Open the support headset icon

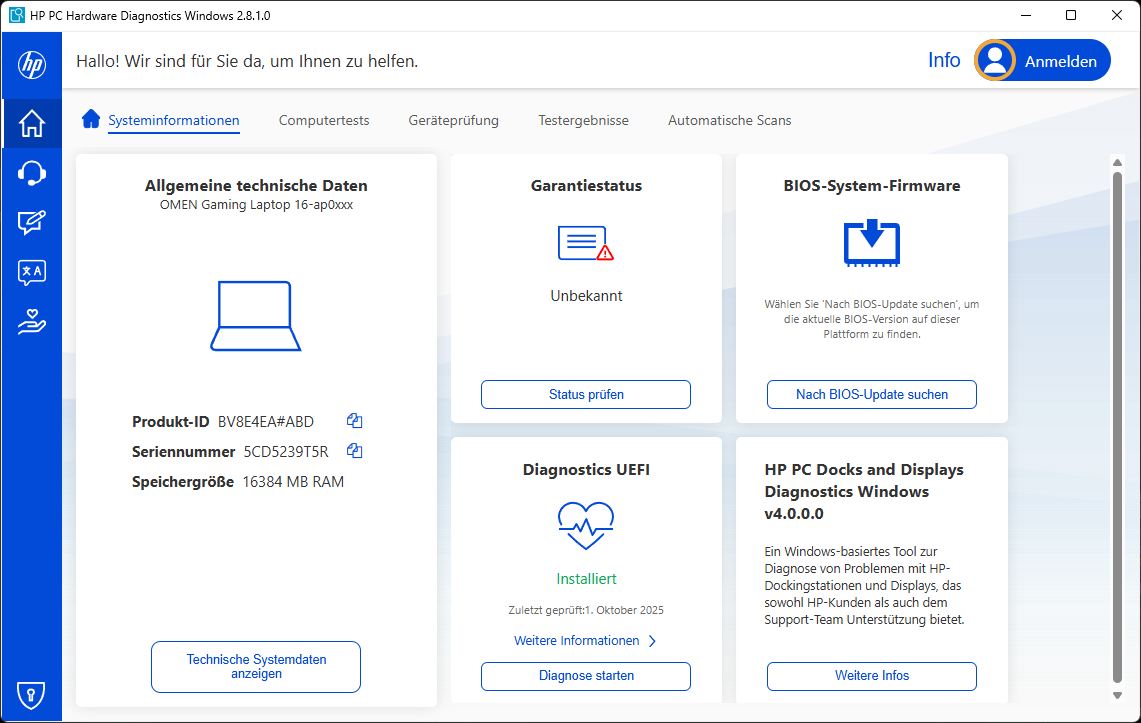[32, 173]
